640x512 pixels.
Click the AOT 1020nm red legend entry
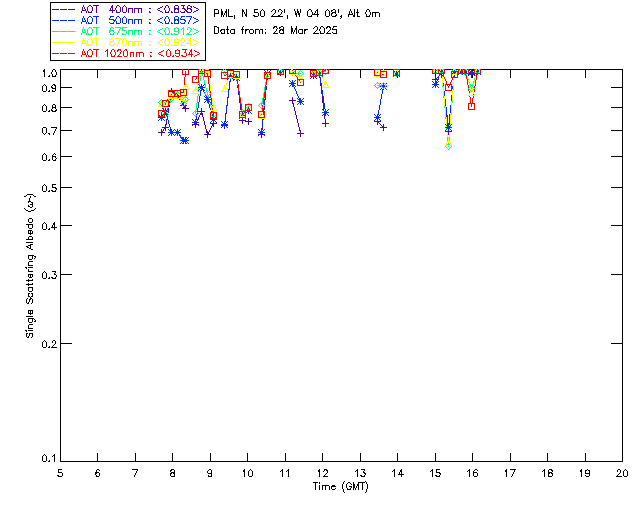139,53
